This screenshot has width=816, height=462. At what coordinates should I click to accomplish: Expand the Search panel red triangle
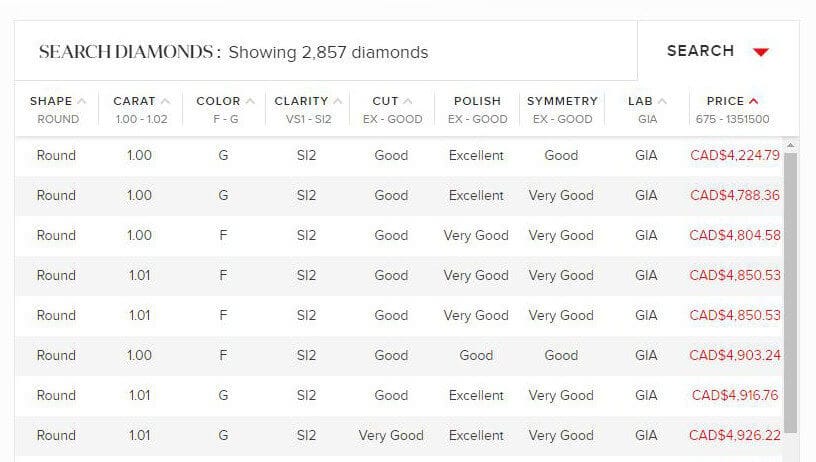point(761,52)
